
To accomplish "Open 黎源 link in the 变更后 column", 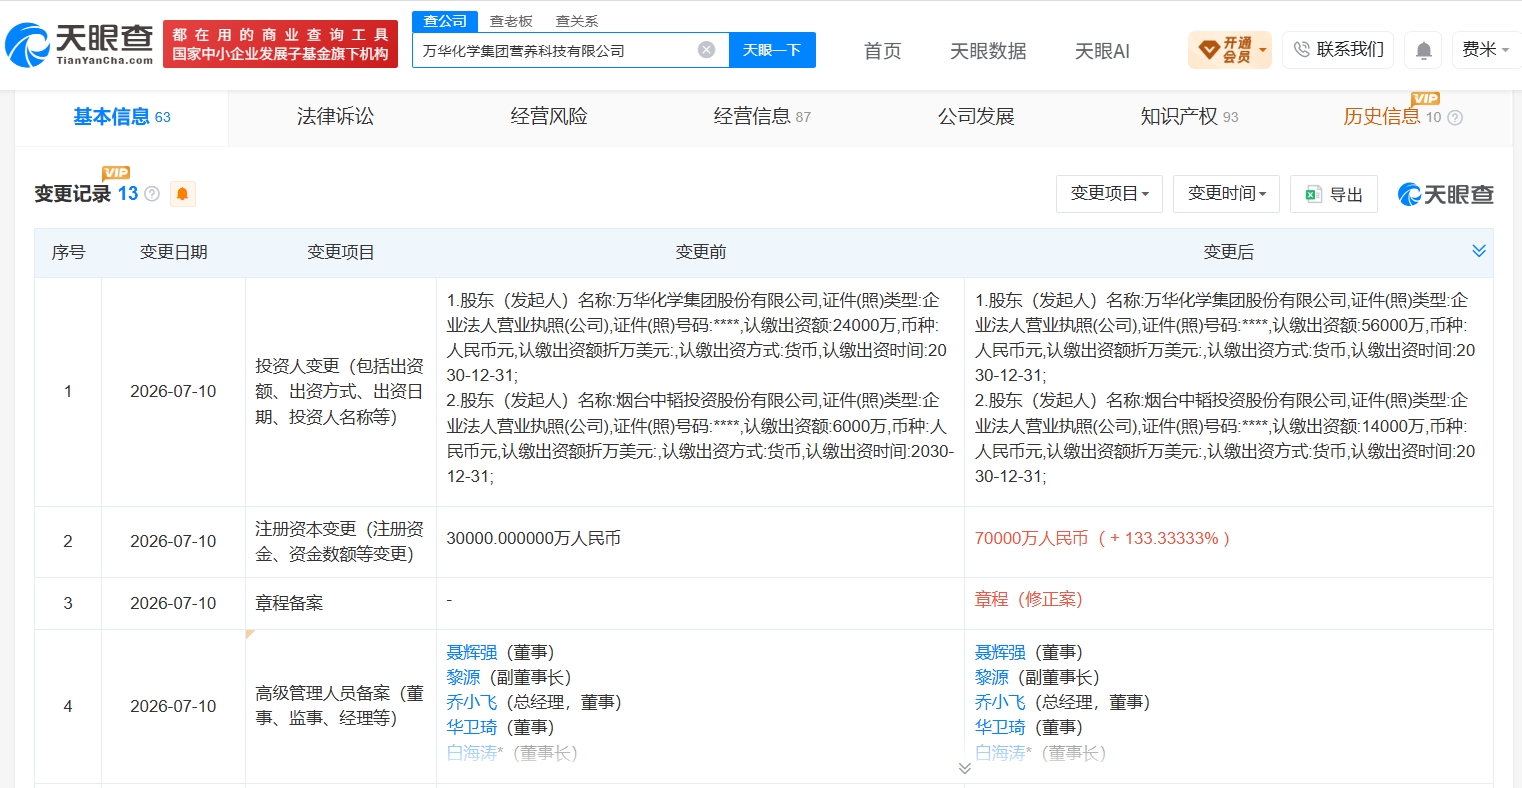I will (x=992, y=677).
